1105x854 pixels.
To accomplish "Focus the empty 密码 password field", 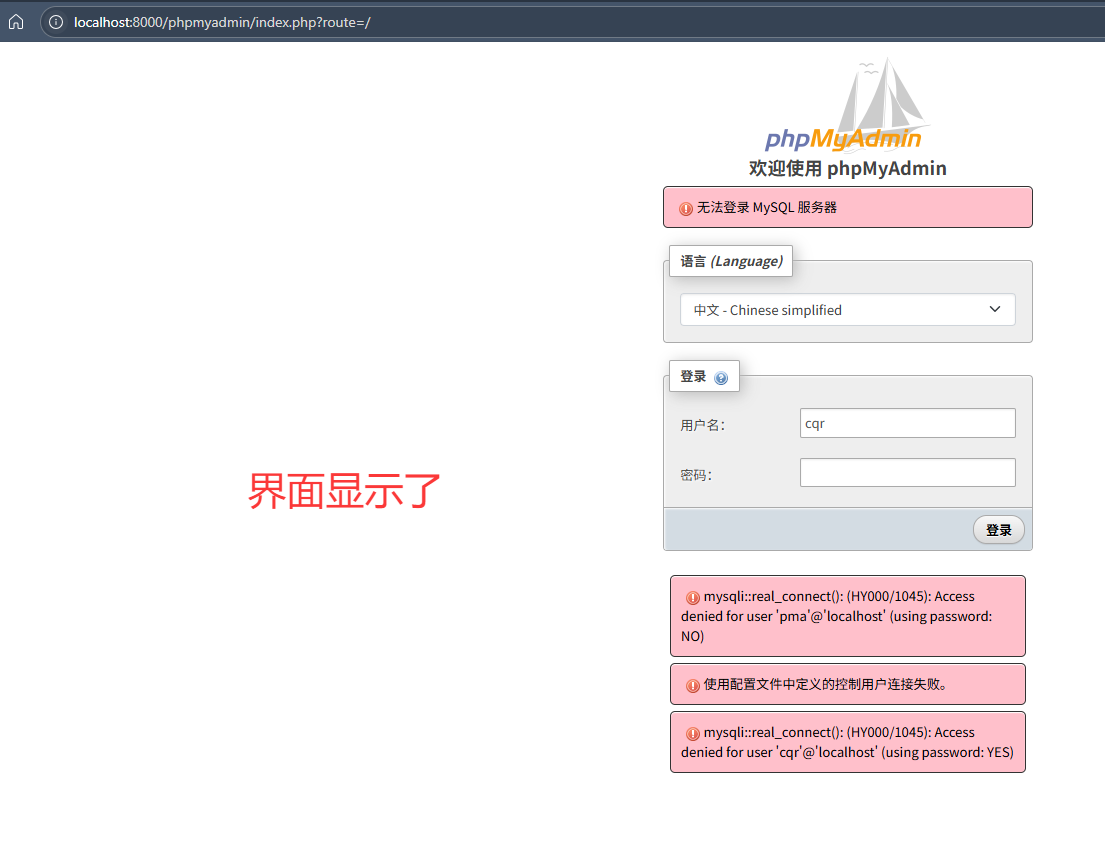I will click(x=908, y=472).
